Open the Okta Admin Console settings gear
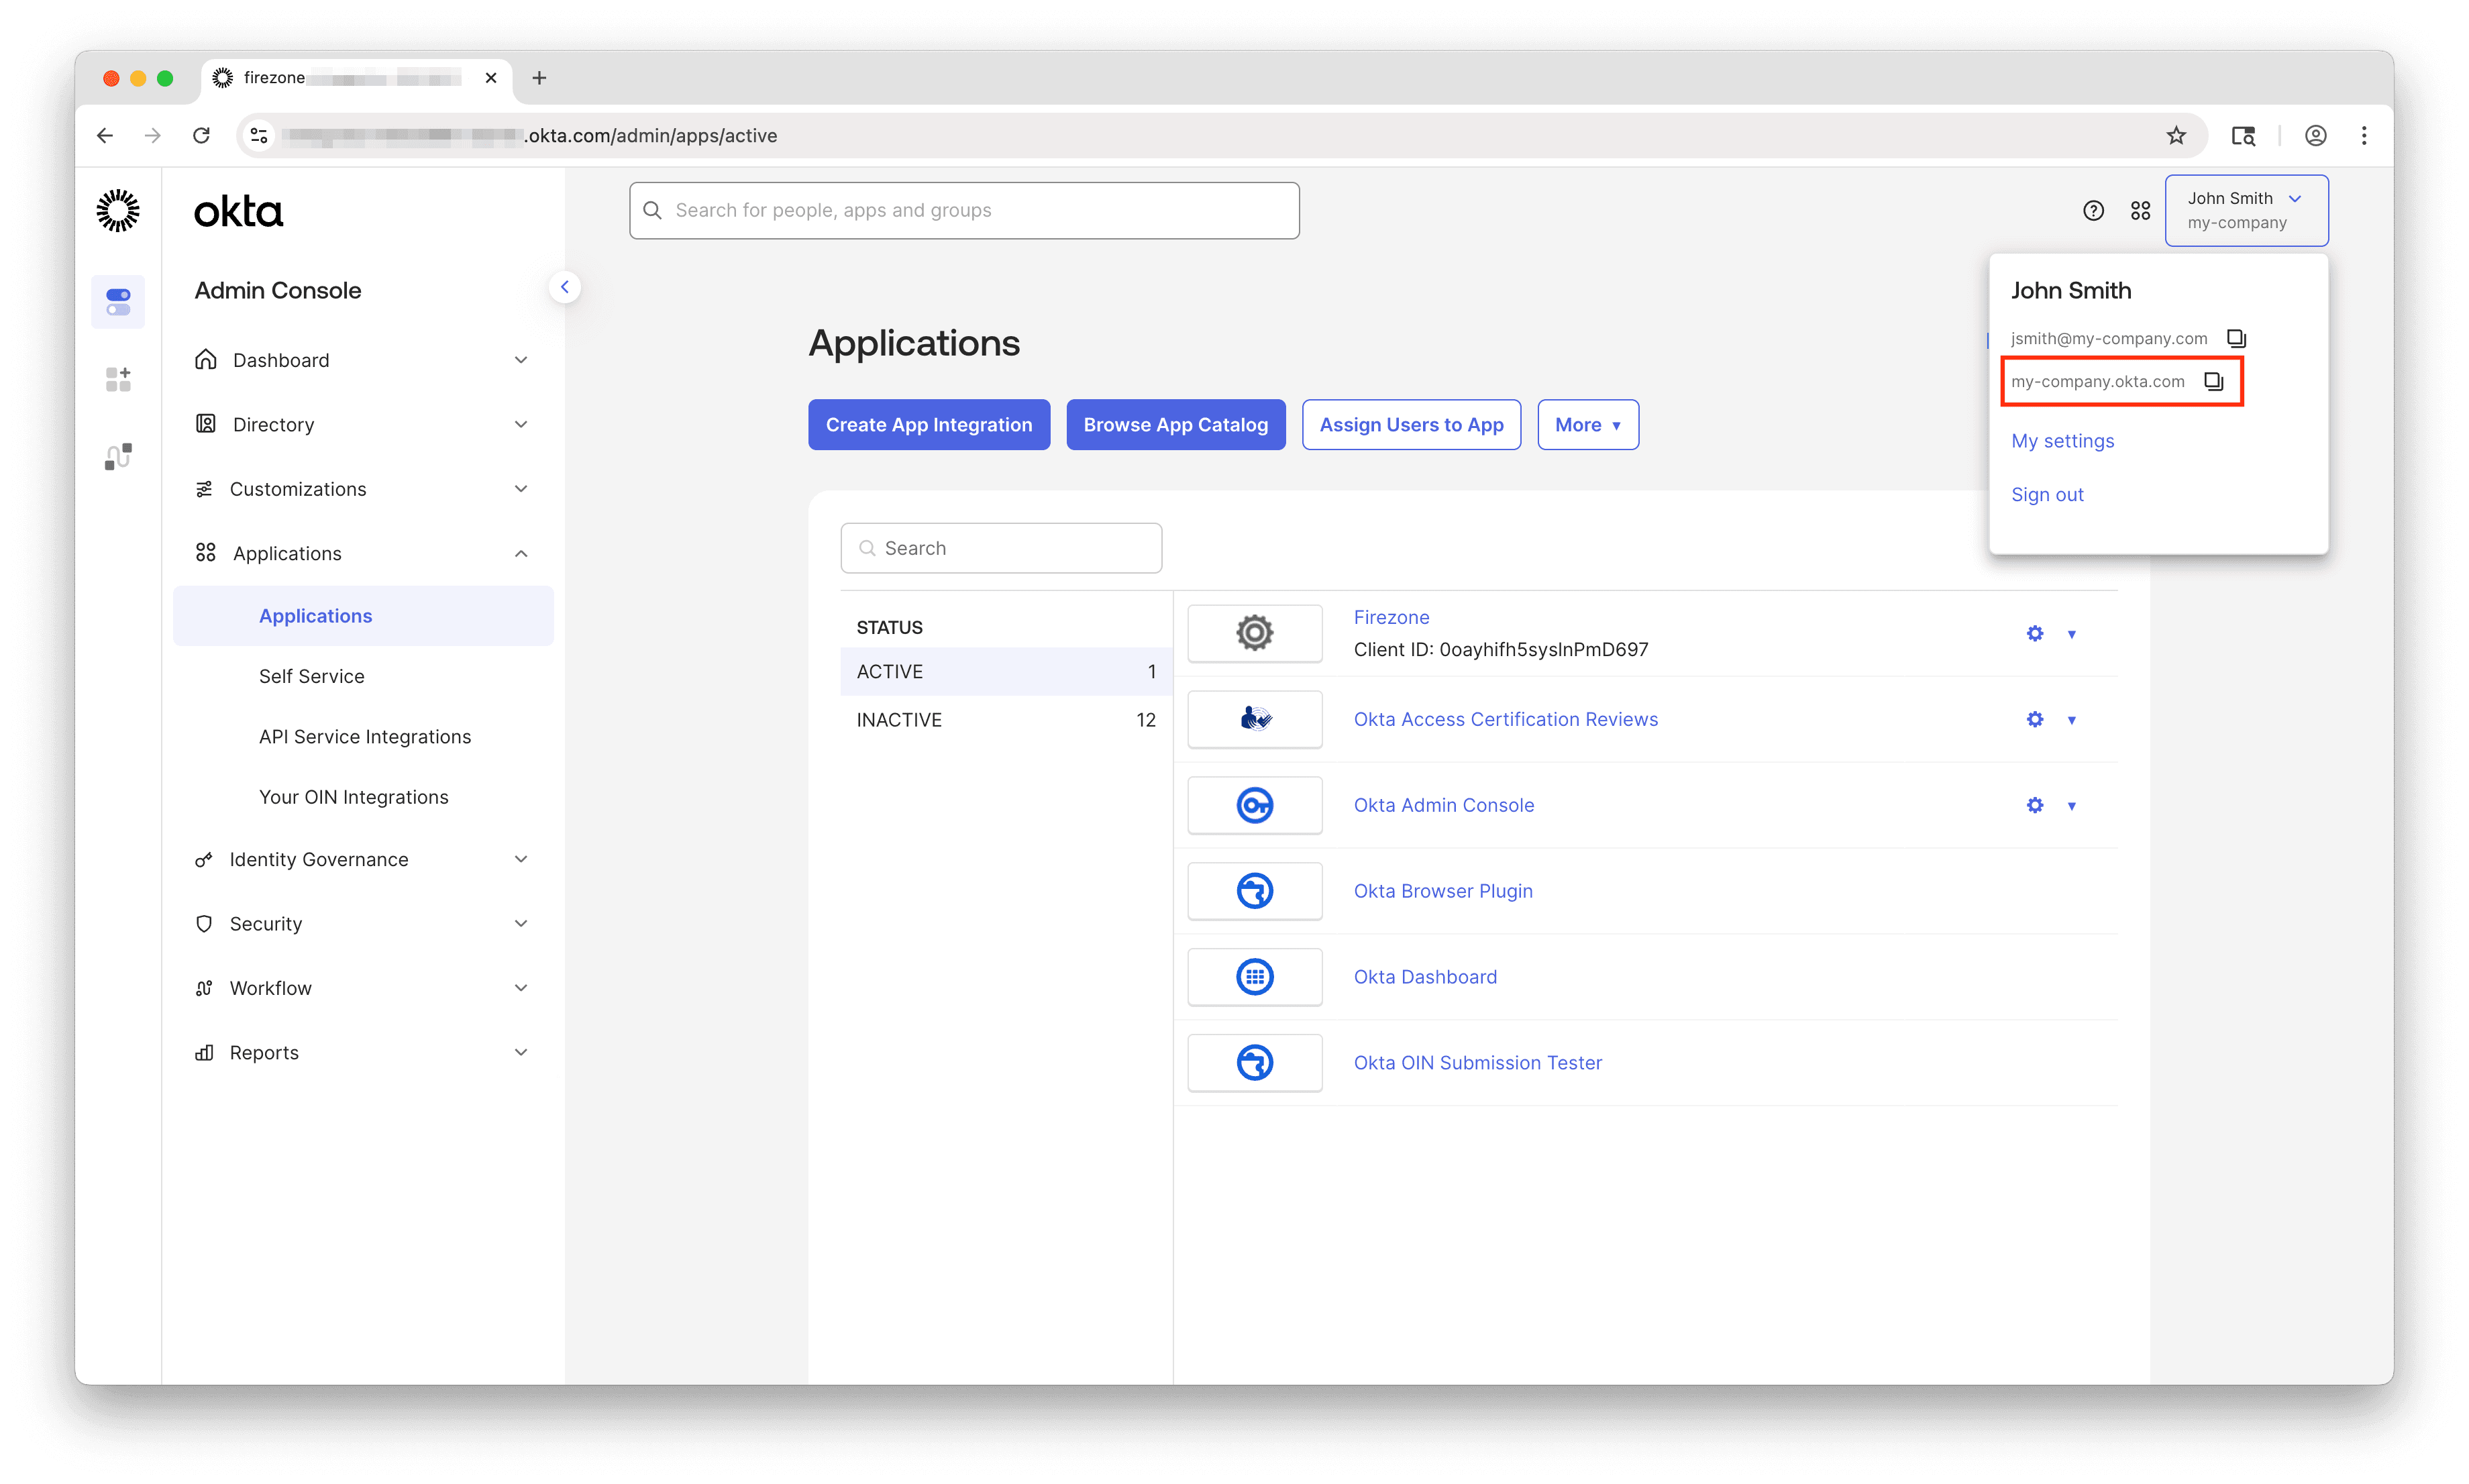Image resolution: width=2469 pixels, height=1484 pixels. tap(2035, 805)
